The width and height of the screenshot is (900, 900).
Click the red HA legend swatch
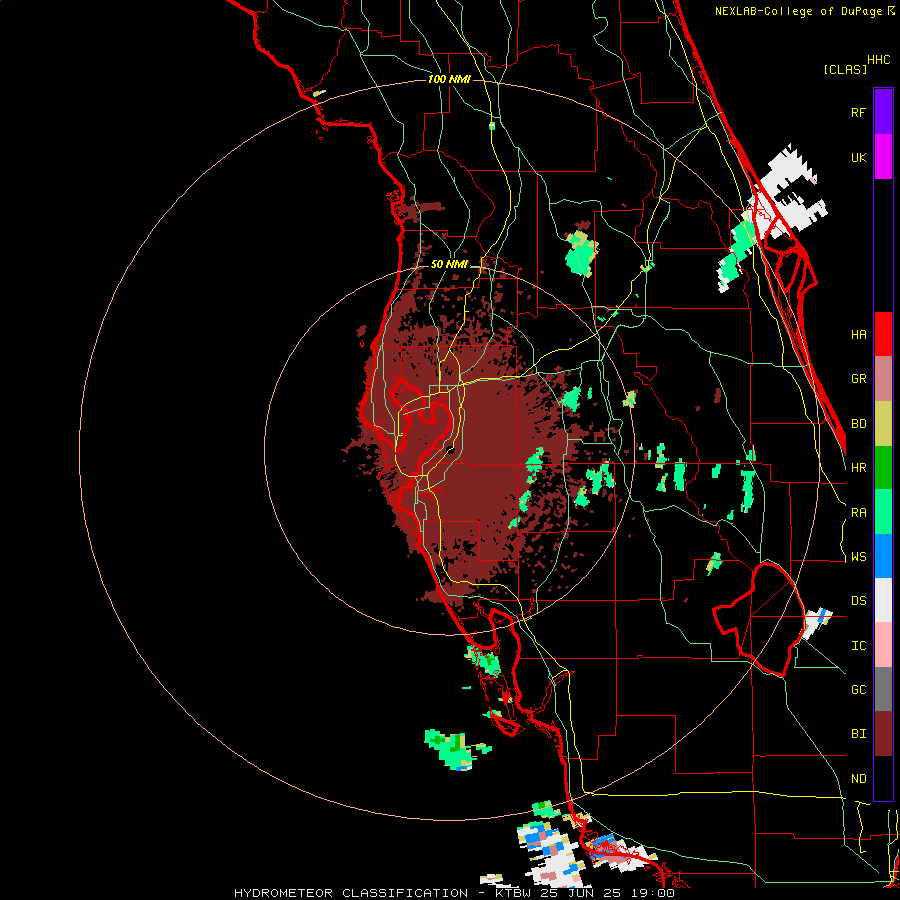[x=883, y=334]
